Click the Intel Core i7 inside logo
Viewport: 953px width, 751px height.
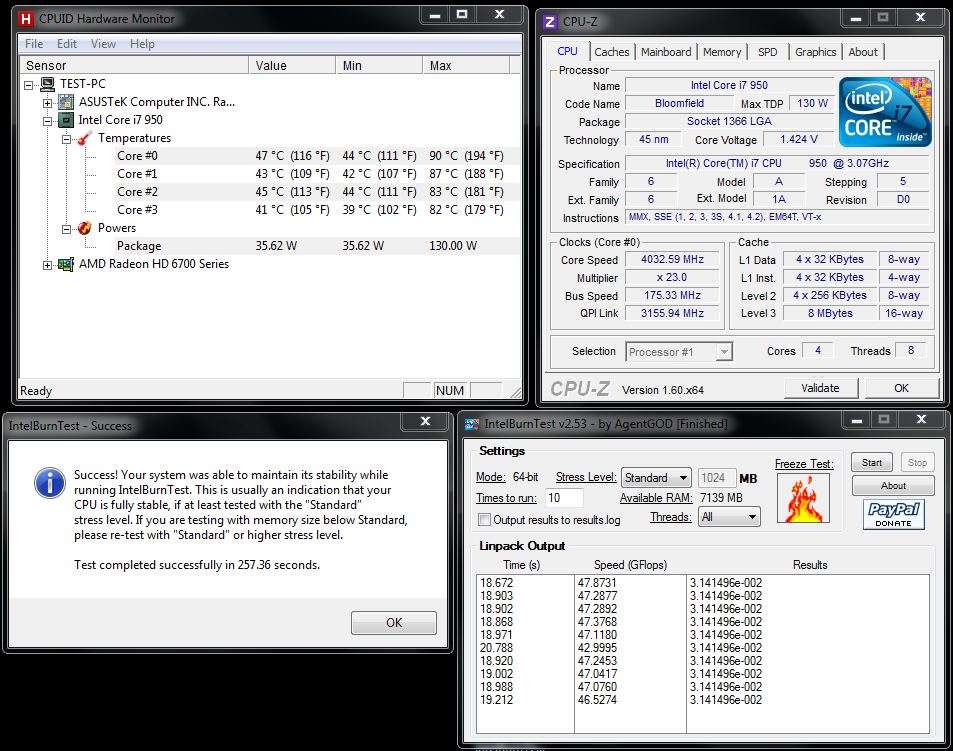tap(886, 112)
